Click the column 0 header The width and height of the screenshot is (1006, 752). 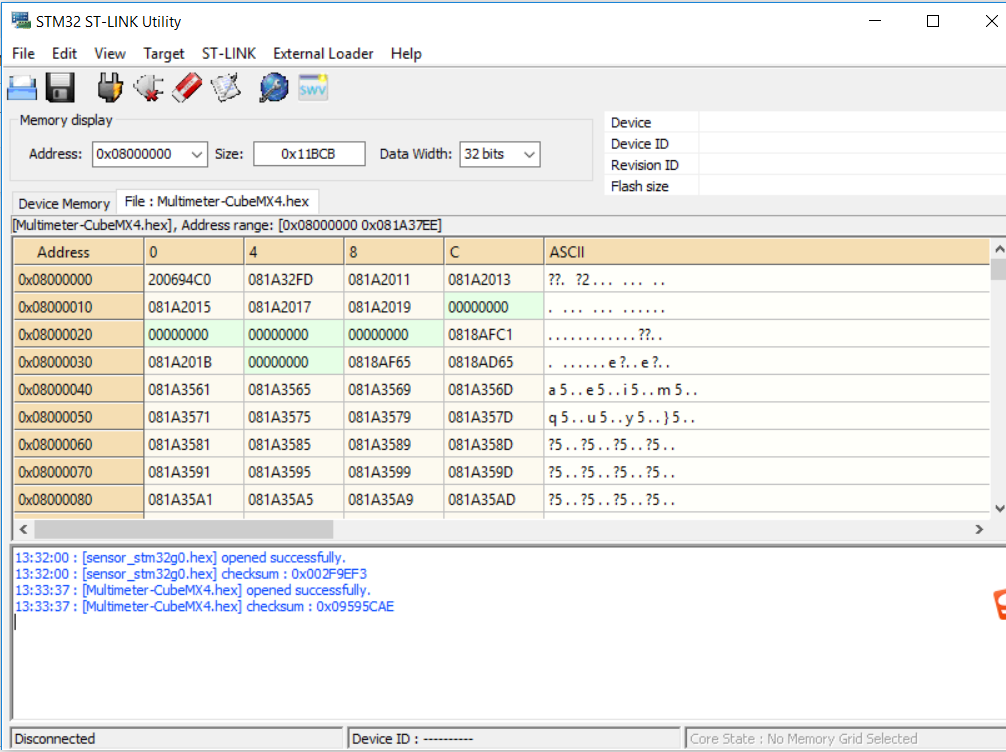[194, 252]
